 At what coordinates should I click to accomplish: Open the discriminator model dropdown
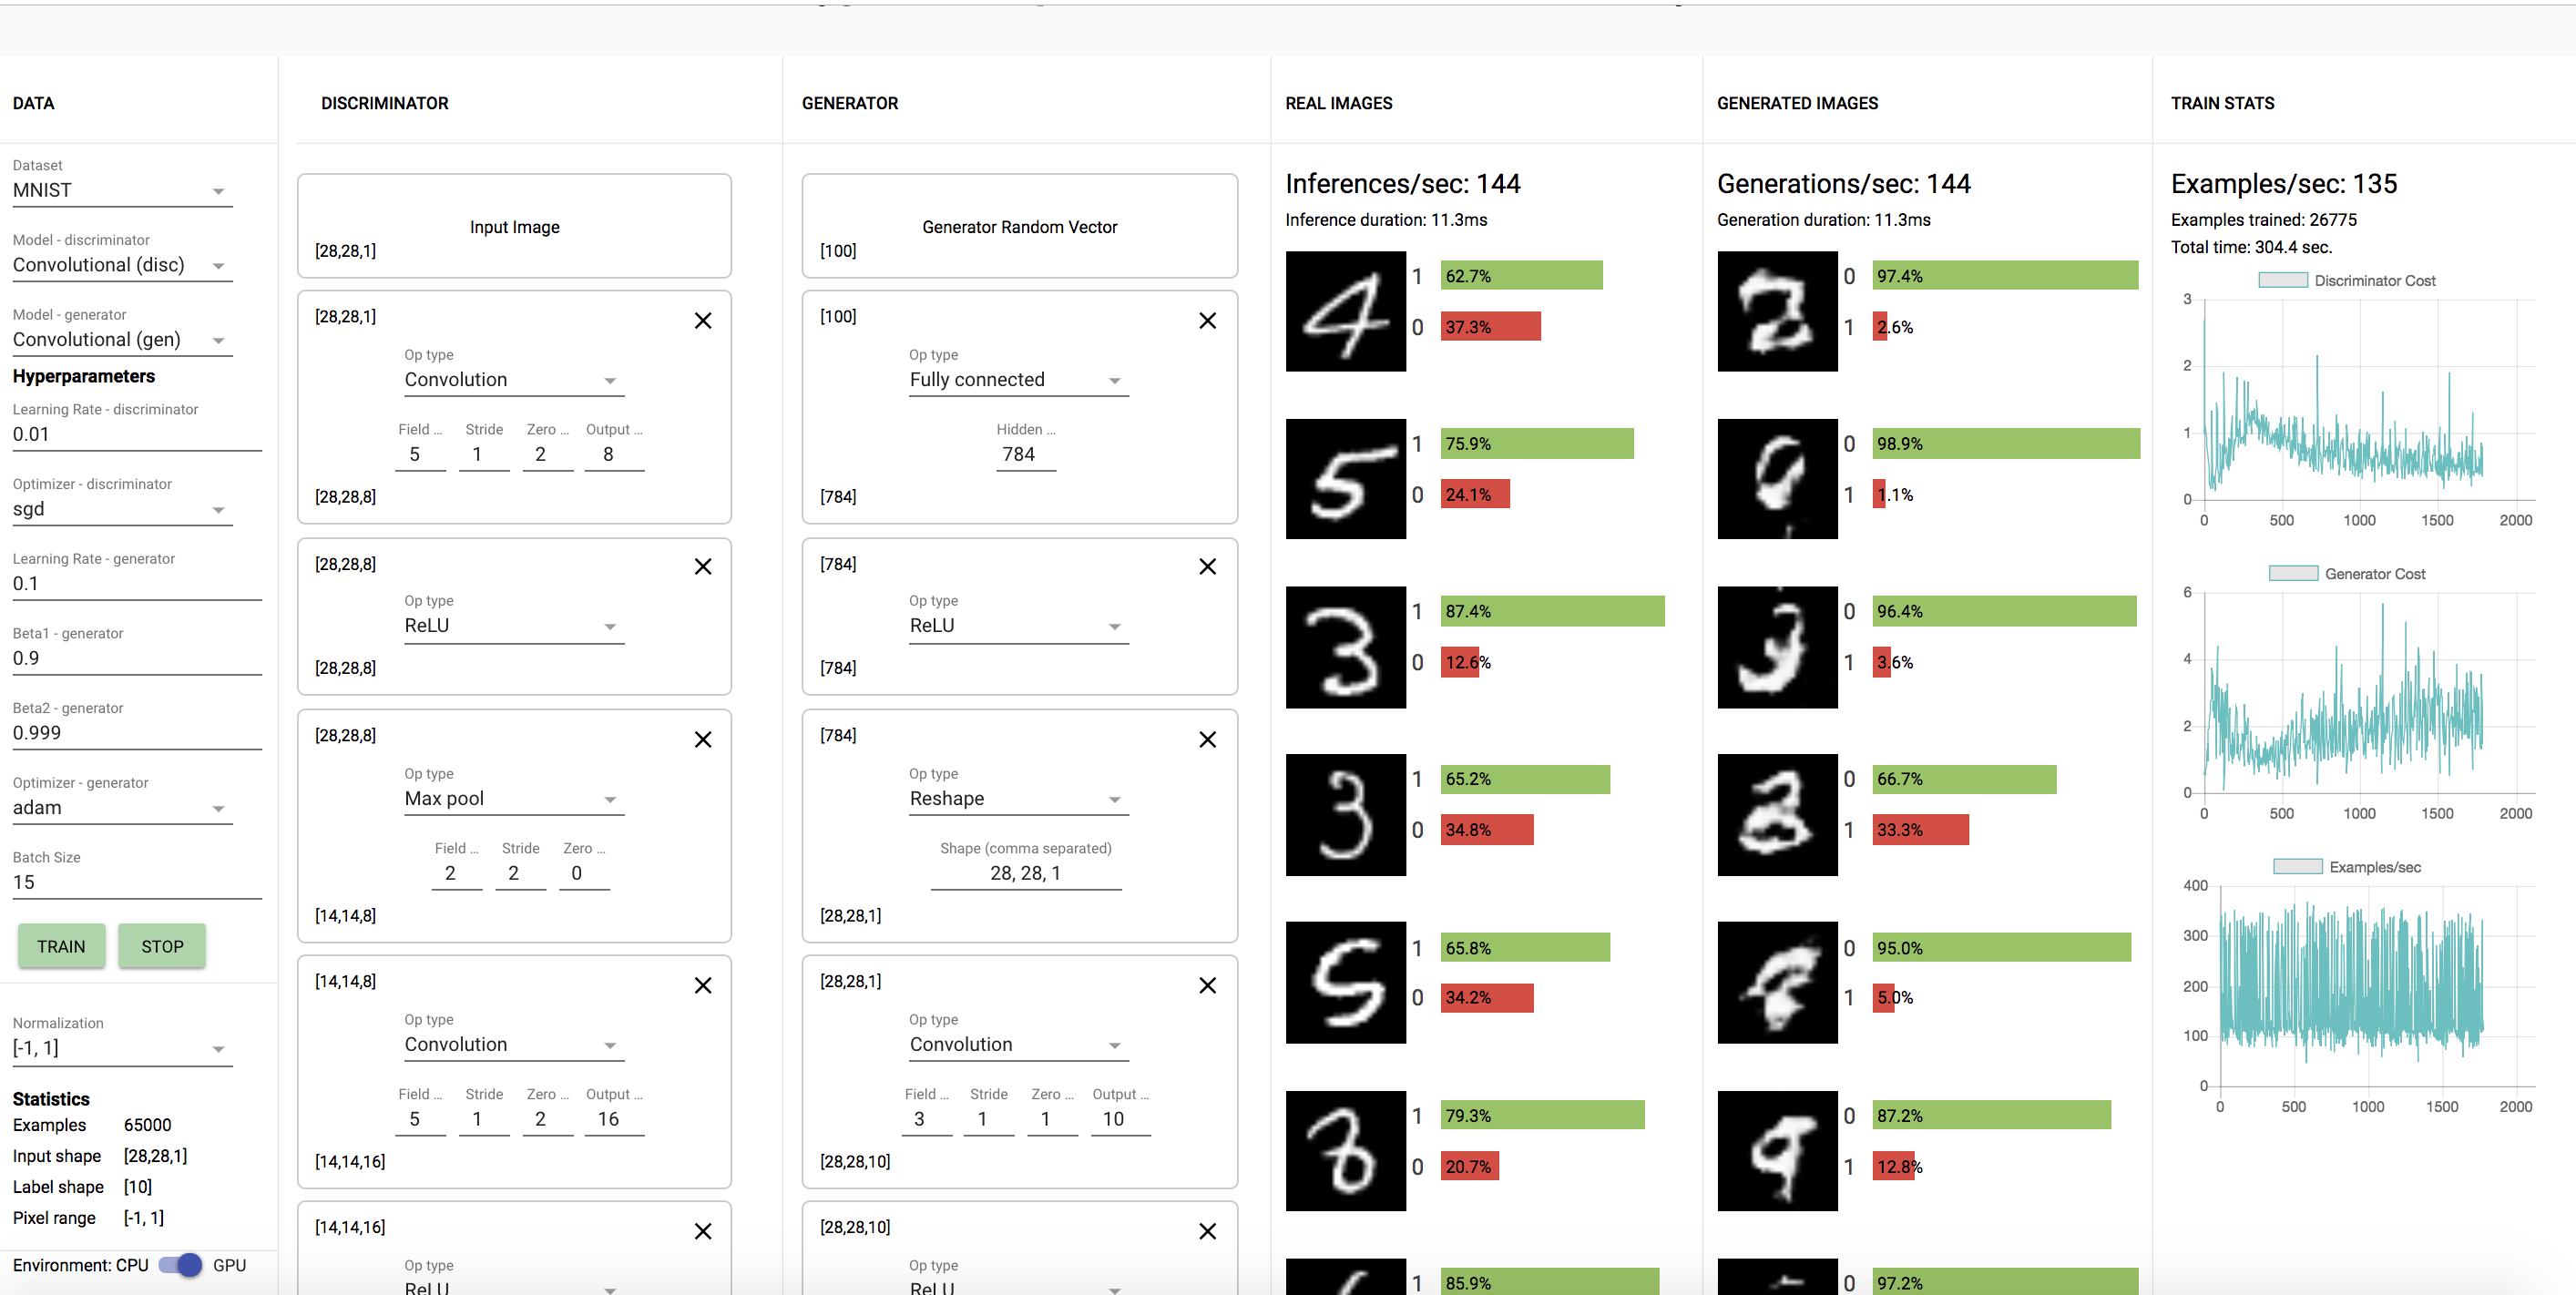(x=122, y=265)
